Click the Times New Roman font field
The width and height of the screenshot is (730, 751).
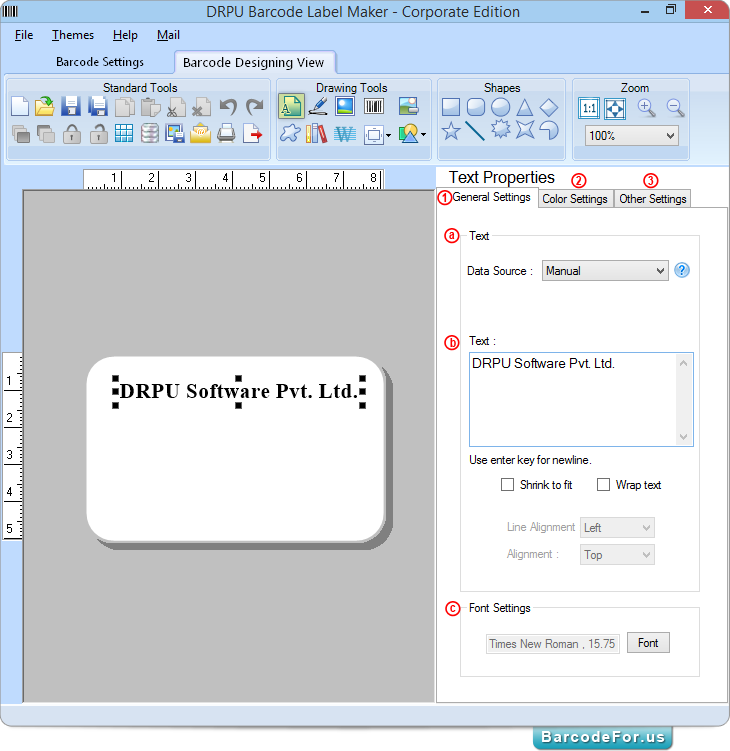tap(552, 644)
